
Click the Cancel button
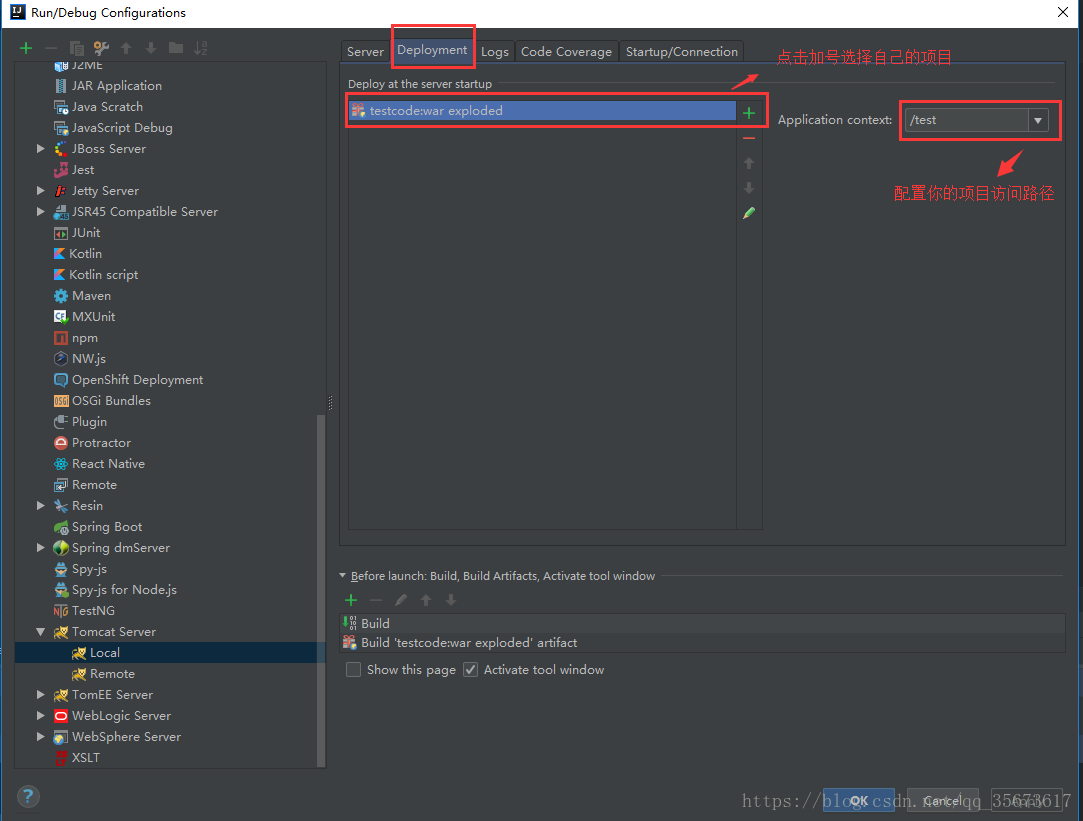[x=943, y=800]
